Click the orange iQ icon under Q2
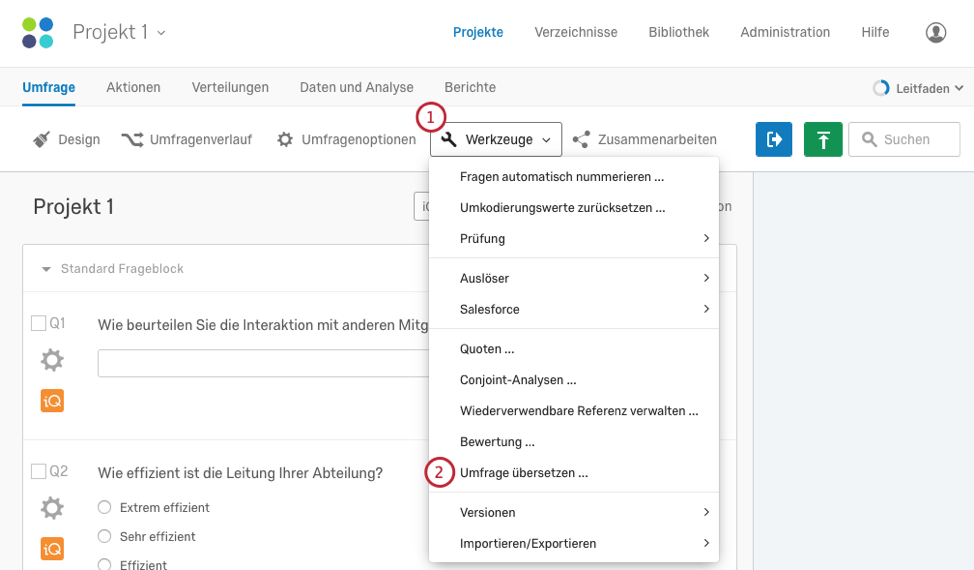The image size is (974, 570). (x=52, y=548)
